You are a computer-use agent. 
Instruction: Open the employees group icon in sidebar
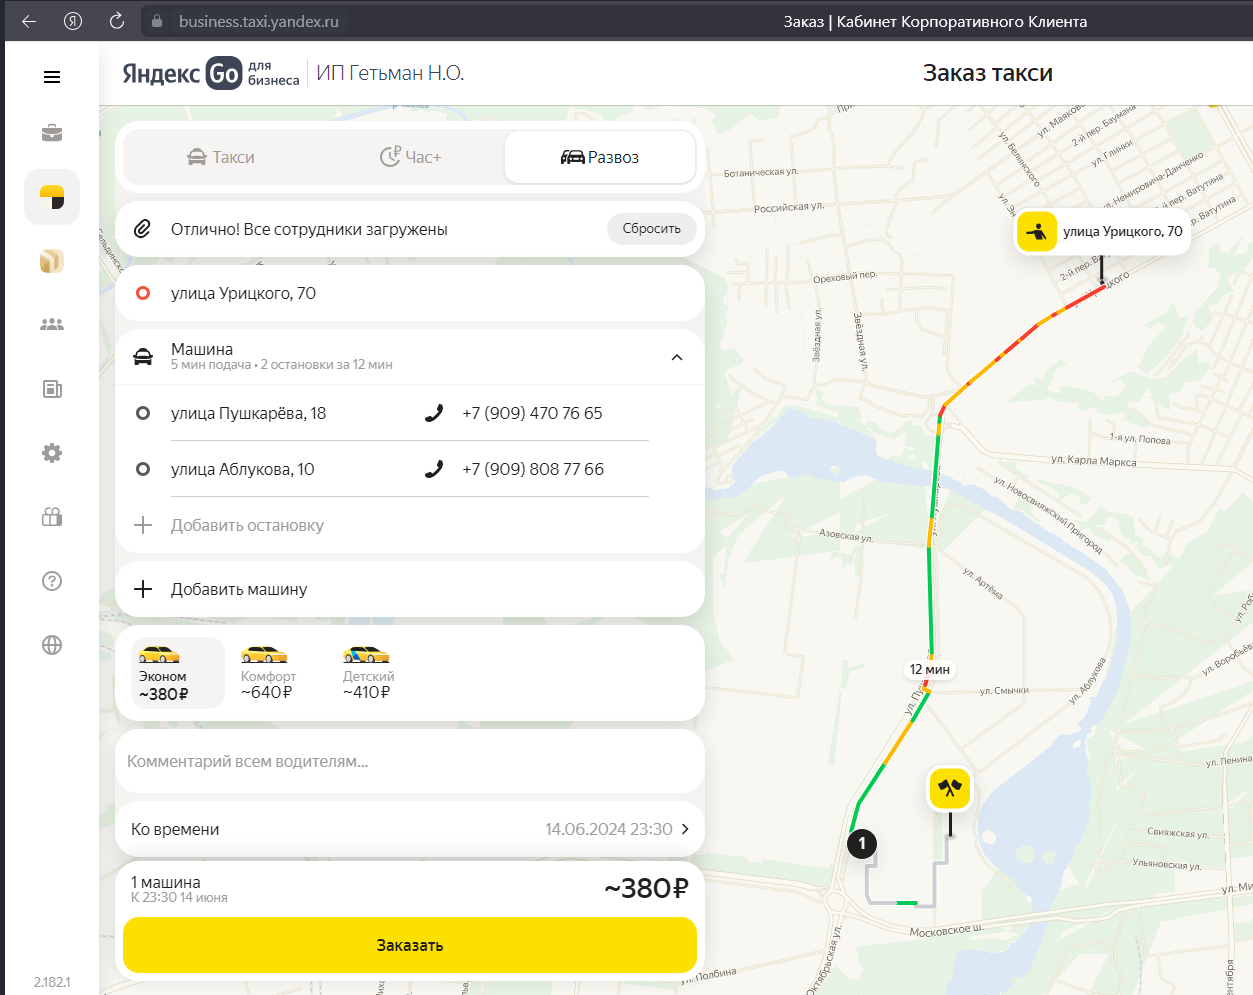[52, 325]
